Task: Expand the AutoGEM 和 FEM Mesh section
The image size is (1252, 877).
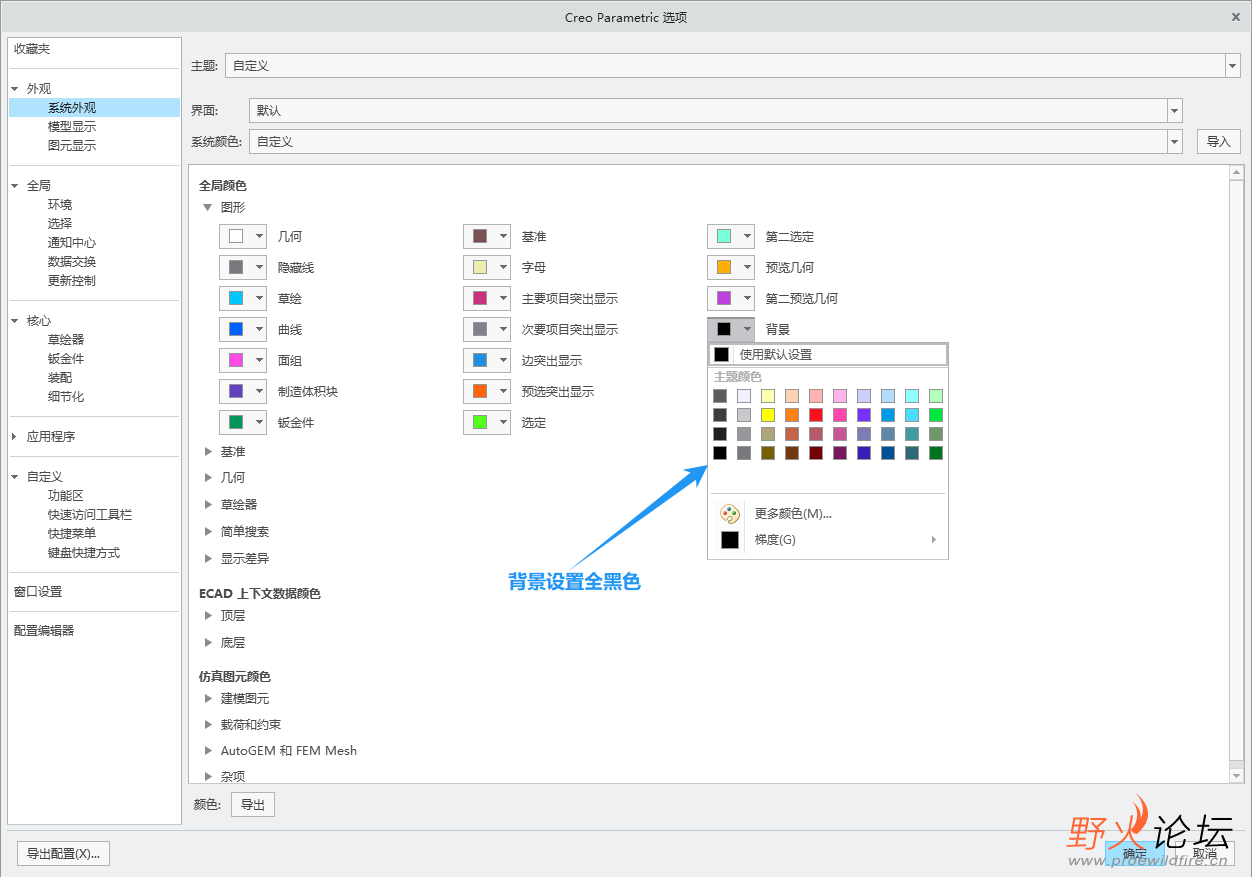Action: pos(208,751)
